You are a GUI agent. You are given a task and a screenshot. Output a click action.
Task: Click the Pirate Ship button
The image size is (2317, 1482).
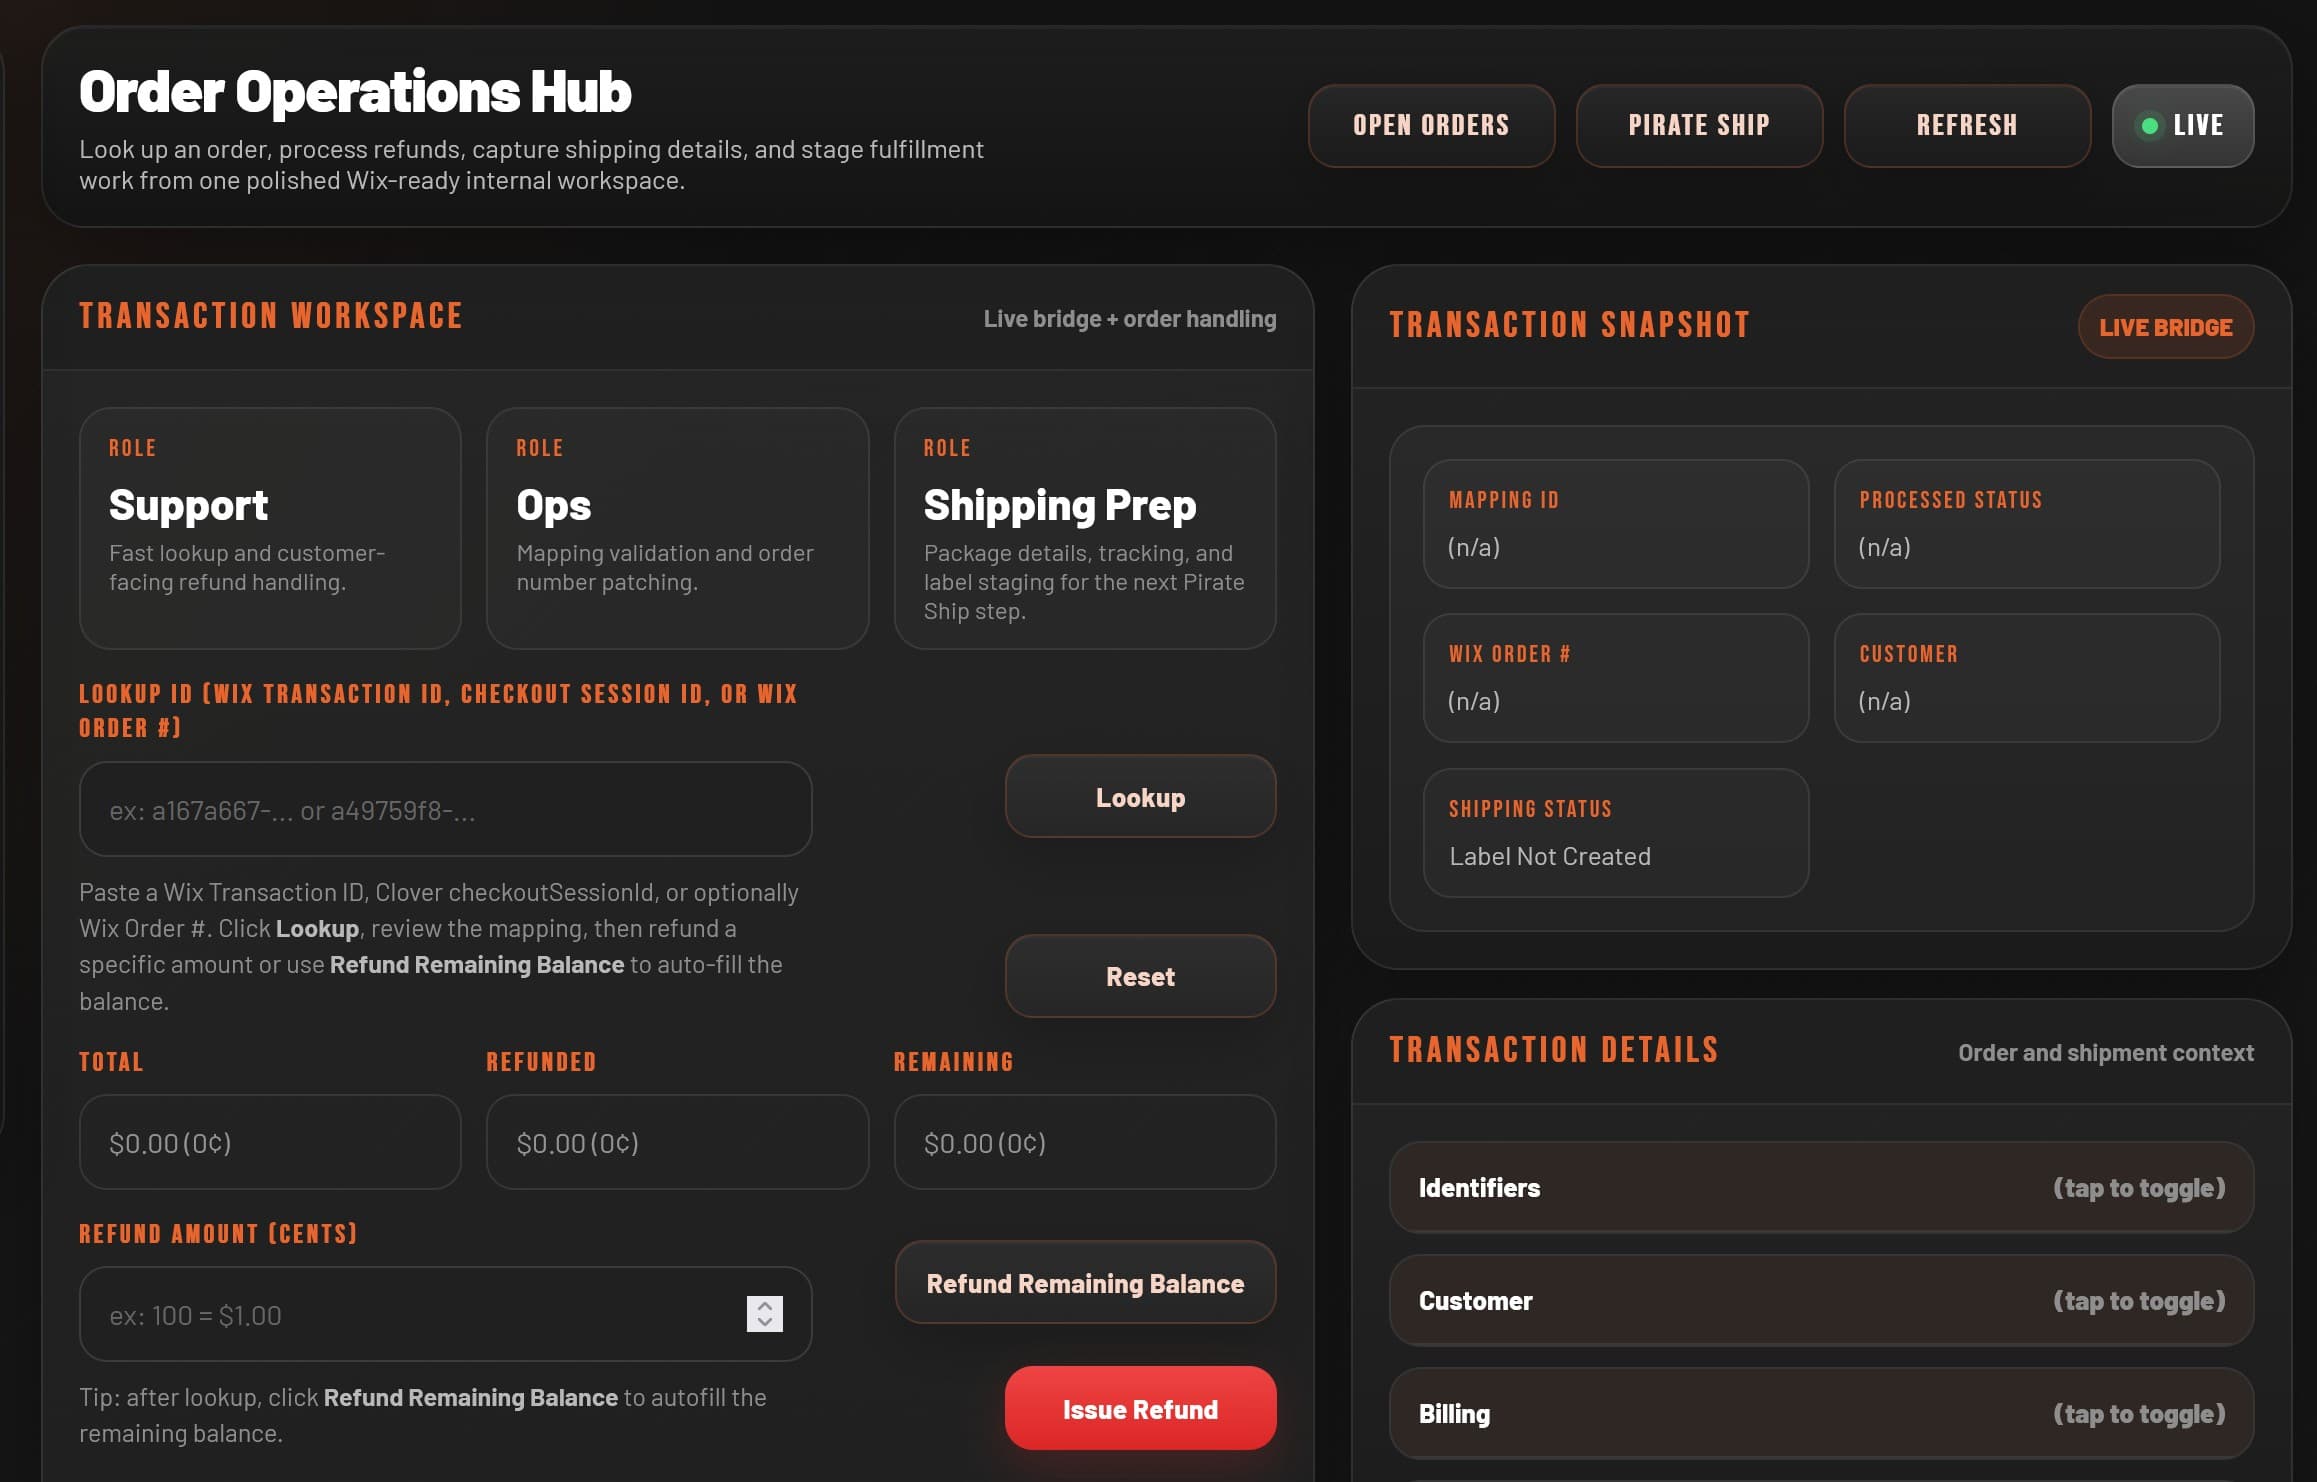(1699, 125)
